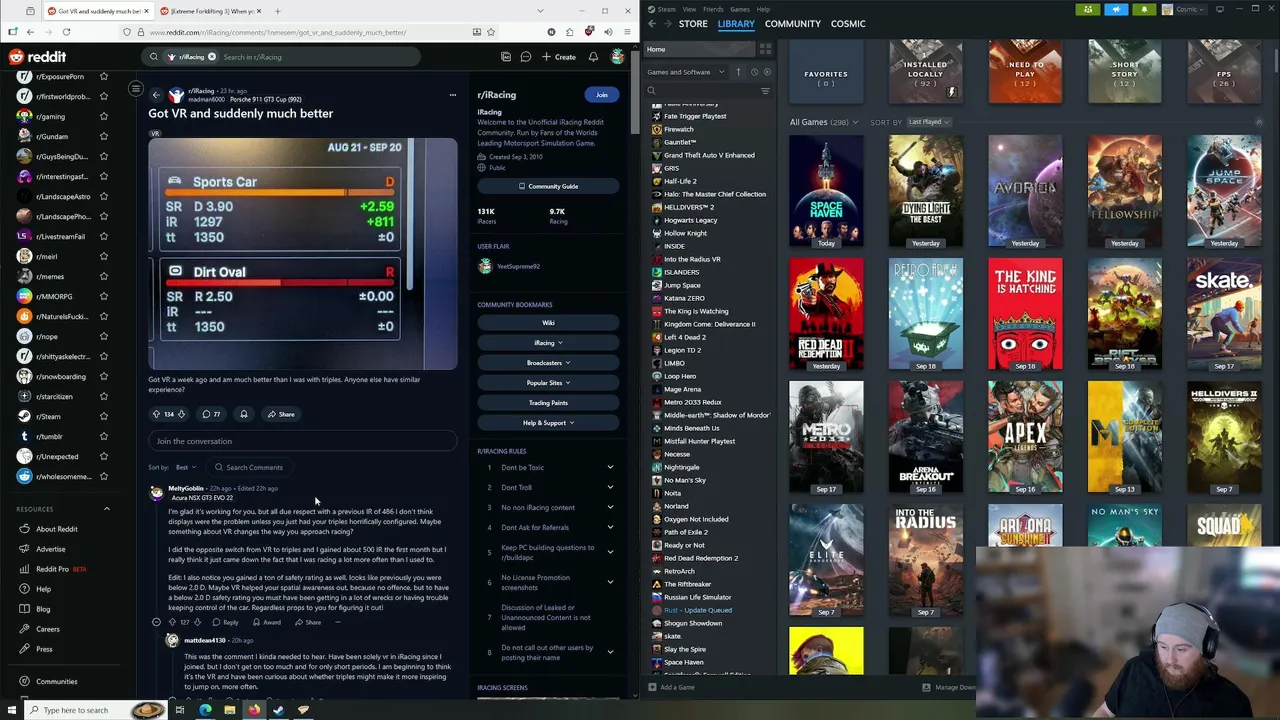Join r/iRacing community

[601, 95]
